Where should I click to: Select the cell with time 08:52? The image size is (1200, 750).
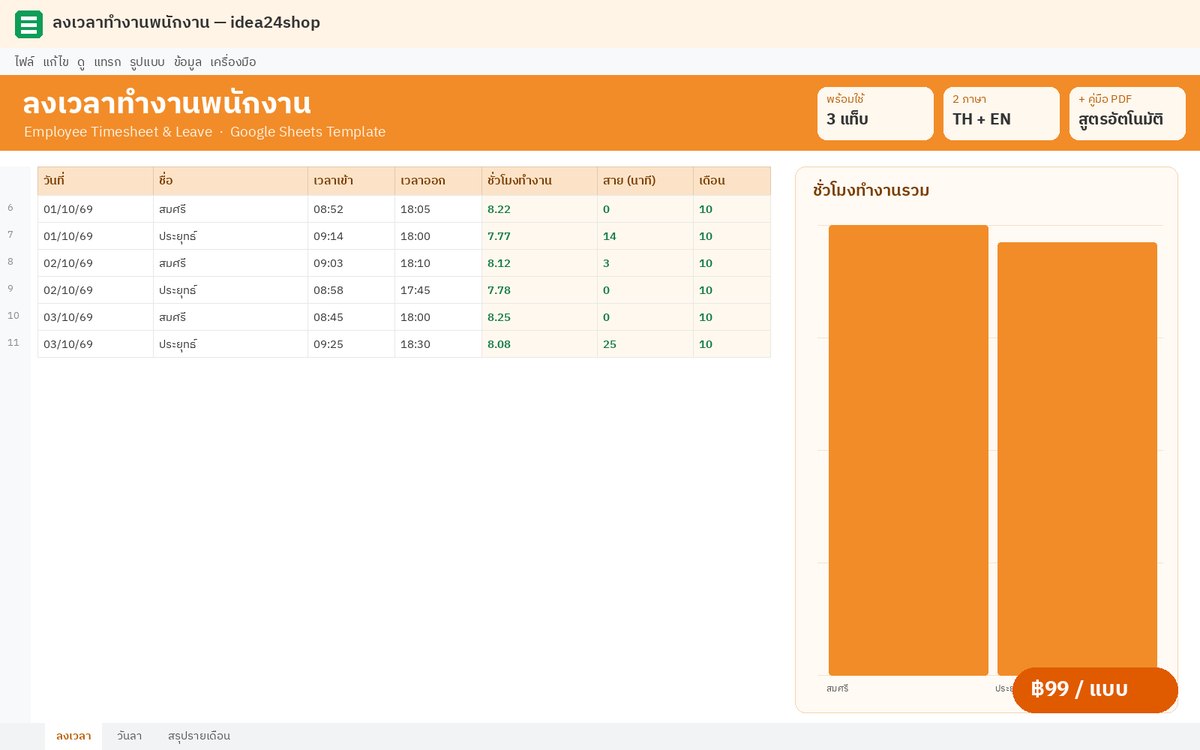pos(351,209)
